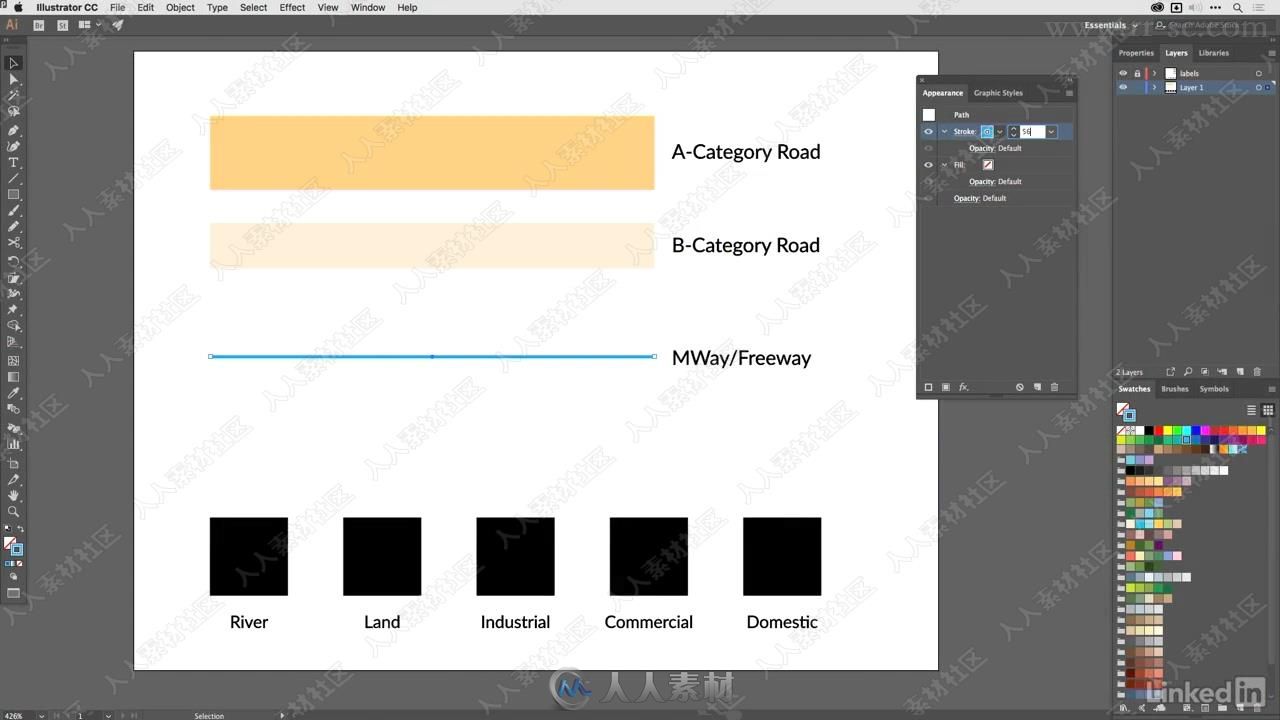Toggle the lock on the labels layer
The height and width of the screenshot is (720, 1280).
[1137, 73]
